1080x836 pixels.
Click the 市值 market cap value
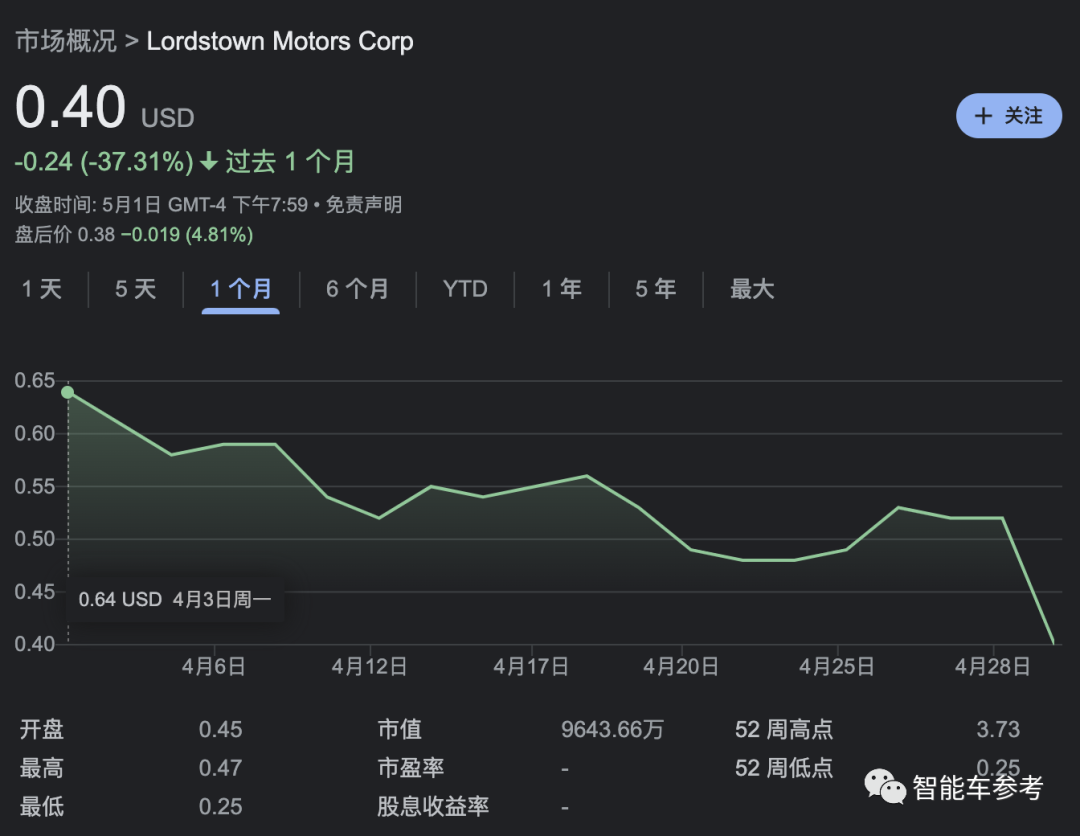tap(612, 730)
